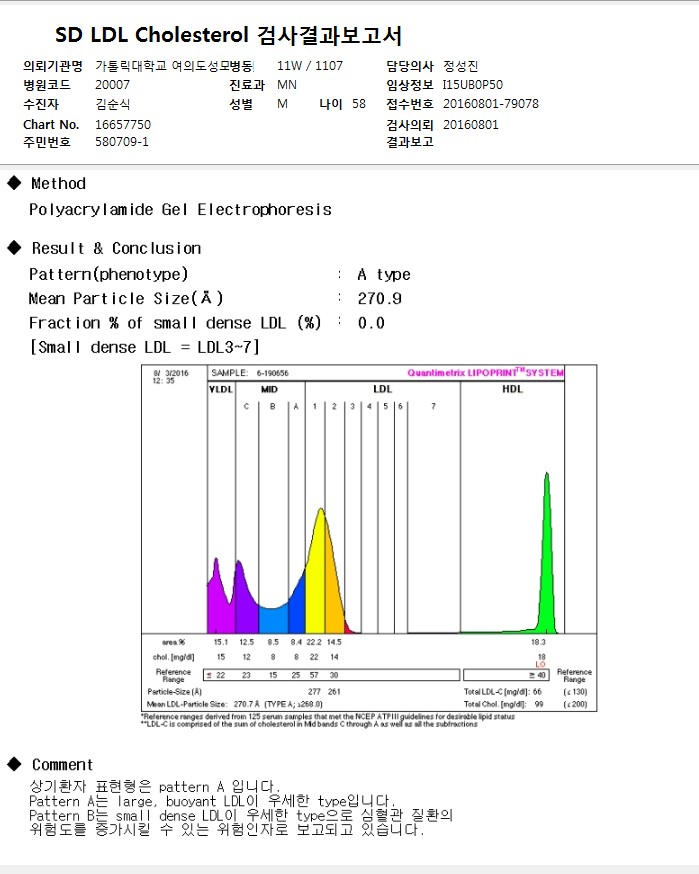Click the "MID" column header in chart
This screenshot has width=699, height=874.
269,389
